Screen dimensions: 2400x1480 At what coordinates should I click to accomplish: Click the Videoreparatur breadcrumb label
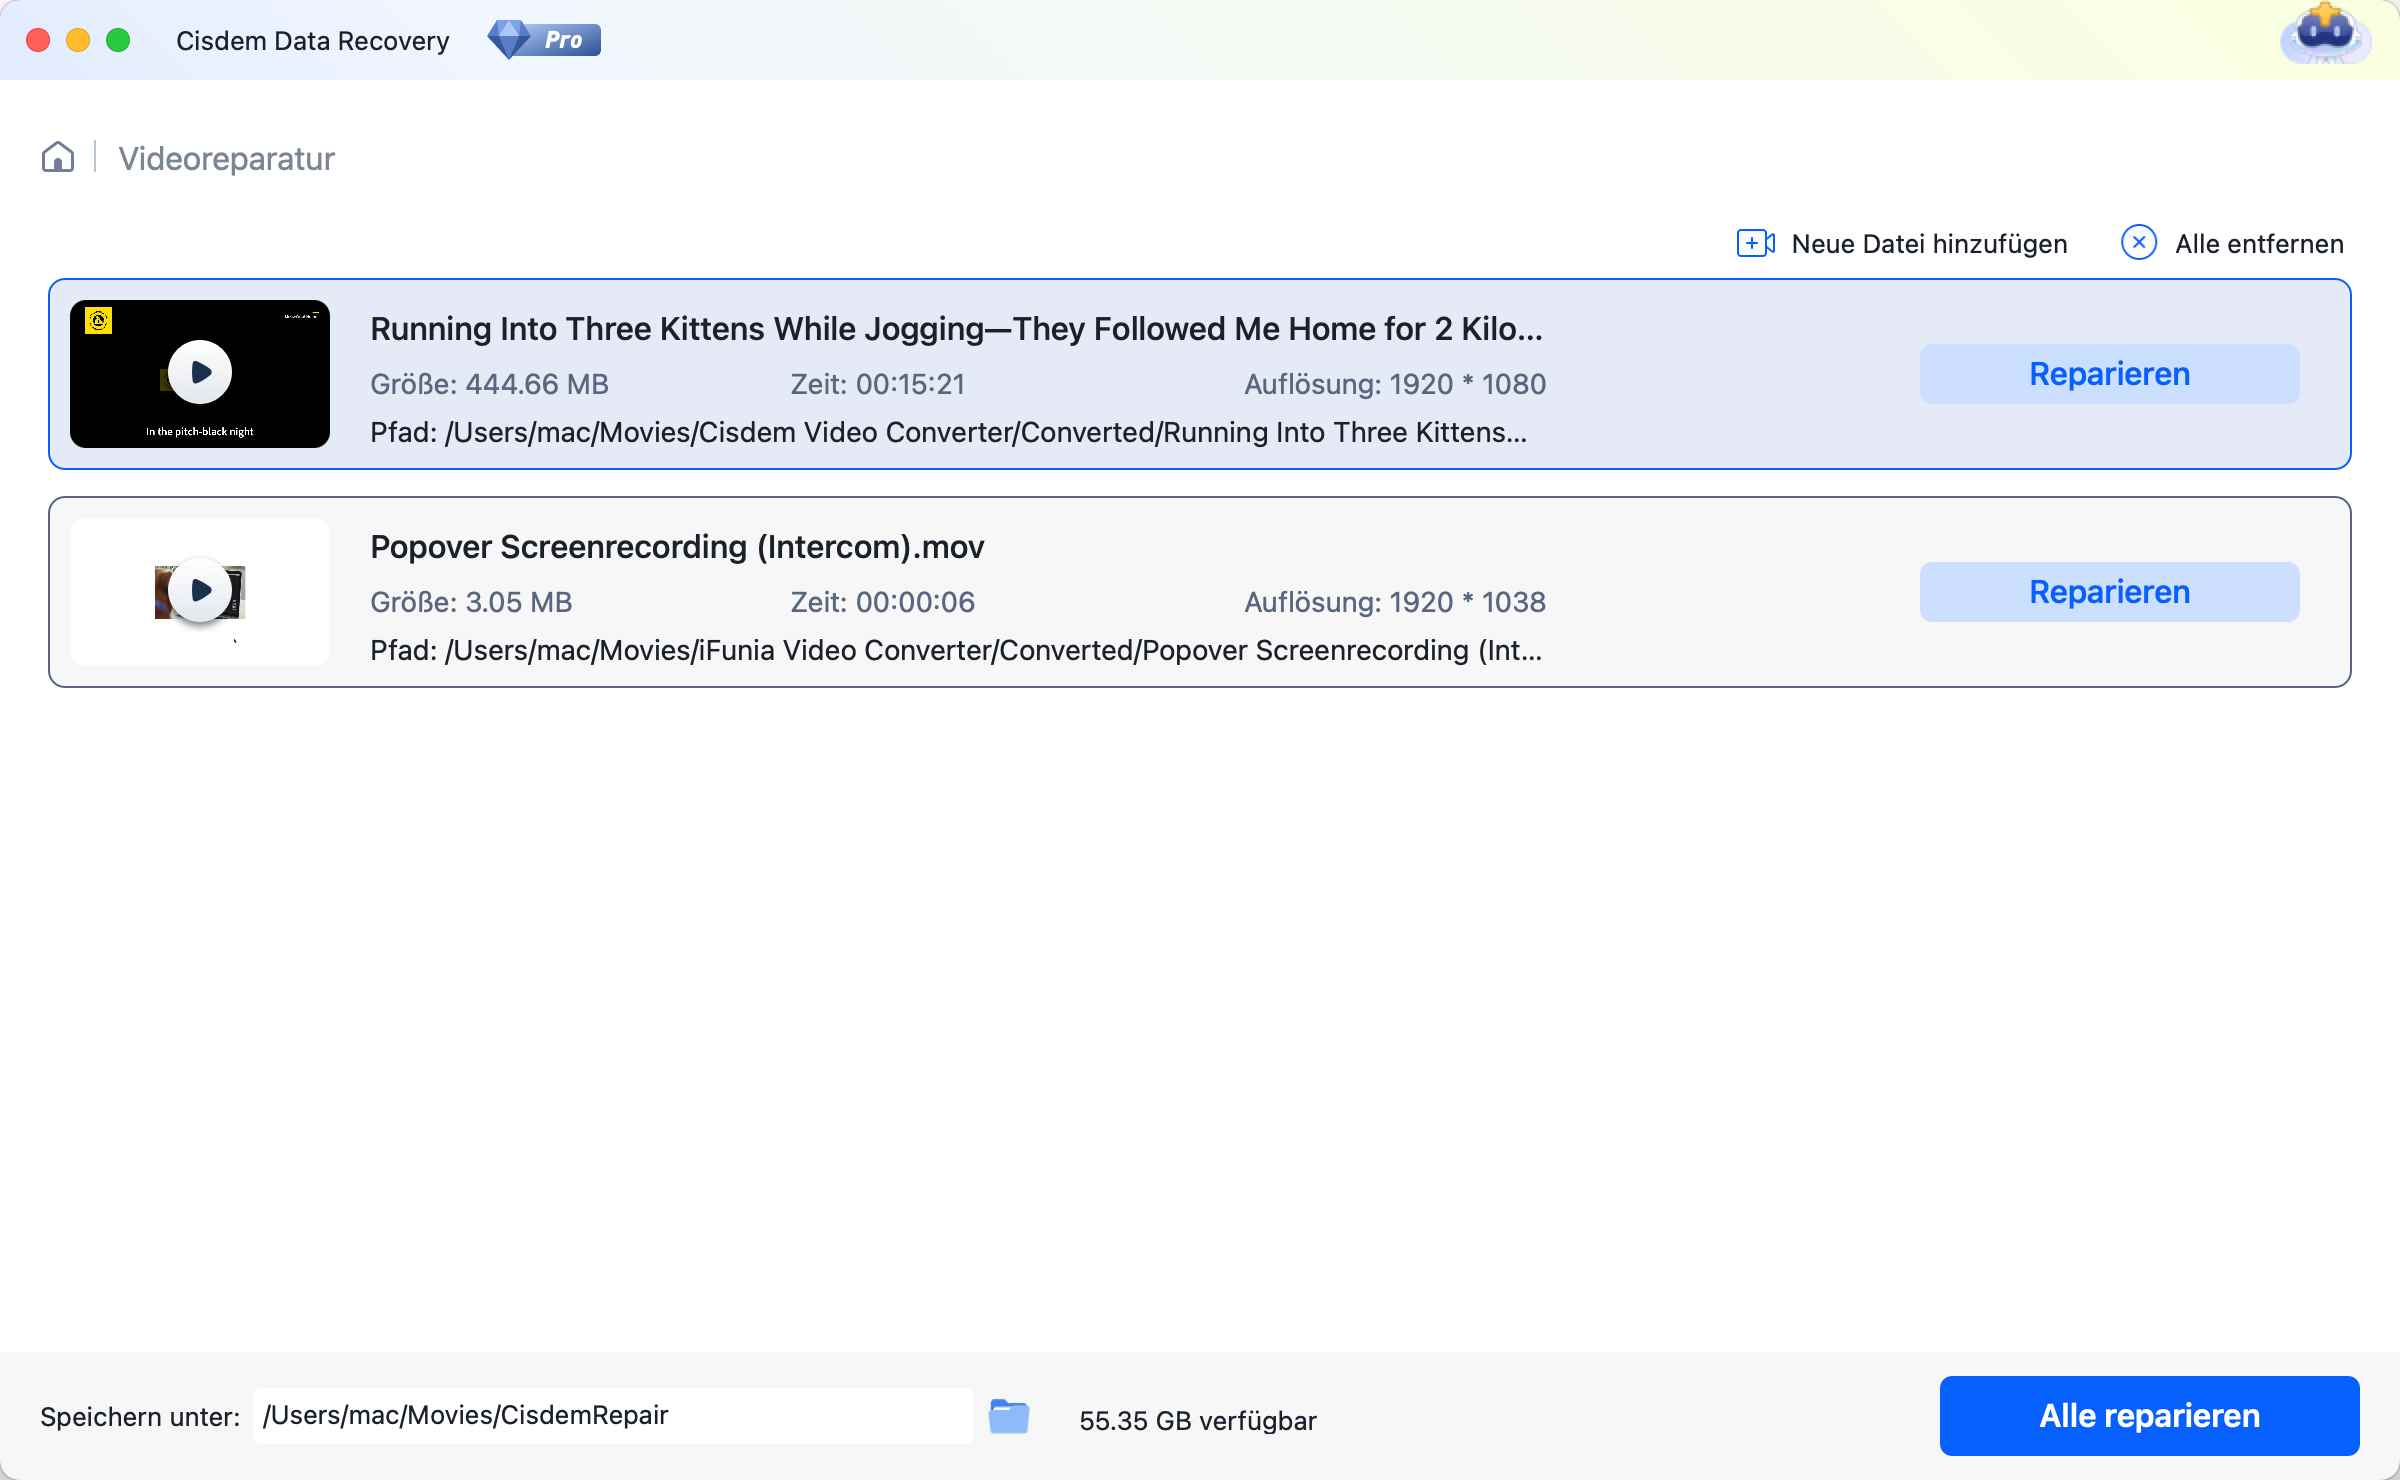226,158
